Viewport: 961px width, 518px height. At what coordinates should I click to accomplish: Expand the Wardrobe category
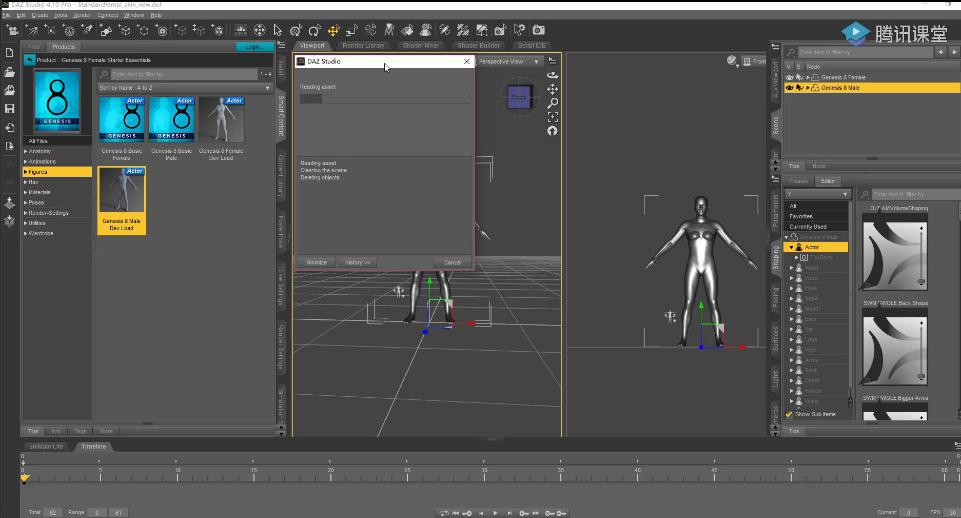pyautogui.click(x=25, y=233)
